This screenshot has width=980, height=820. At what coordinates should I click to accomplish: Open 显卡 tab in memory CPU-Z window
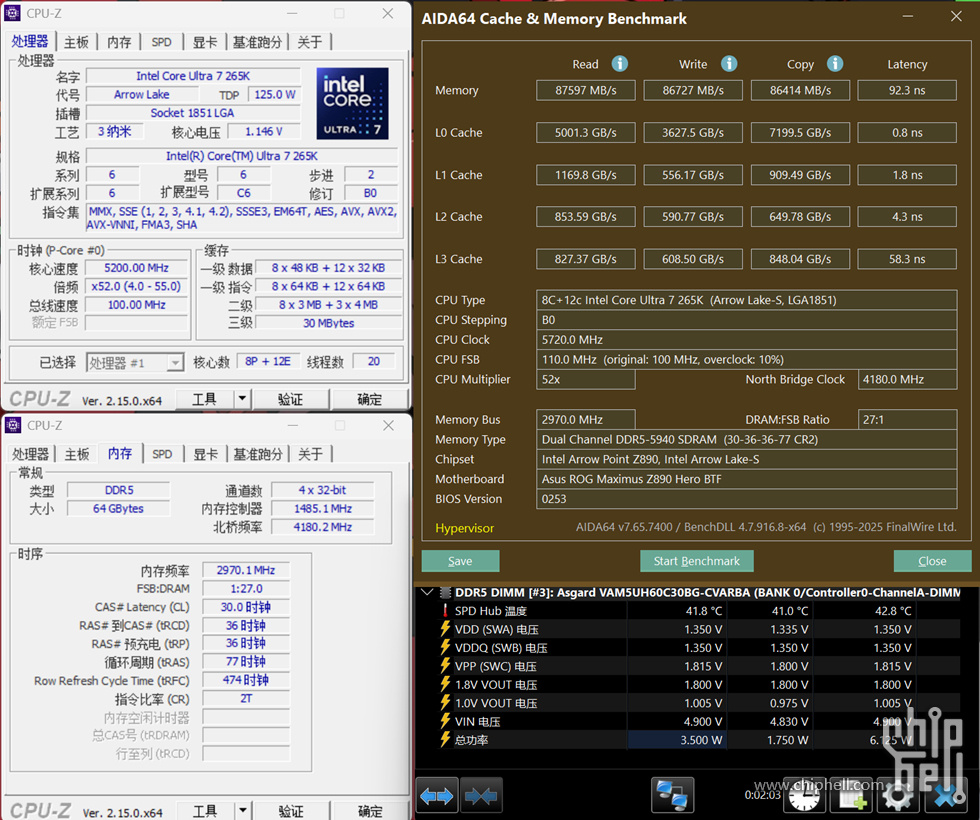pos(205,454)
